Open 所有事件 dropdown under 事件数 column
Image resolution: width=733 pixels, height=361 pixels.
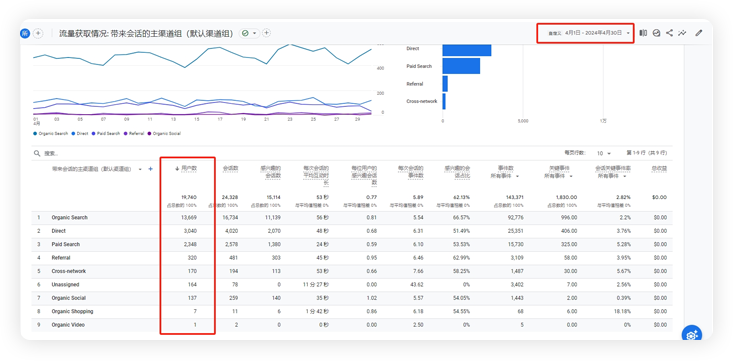(x=504, y=176)
